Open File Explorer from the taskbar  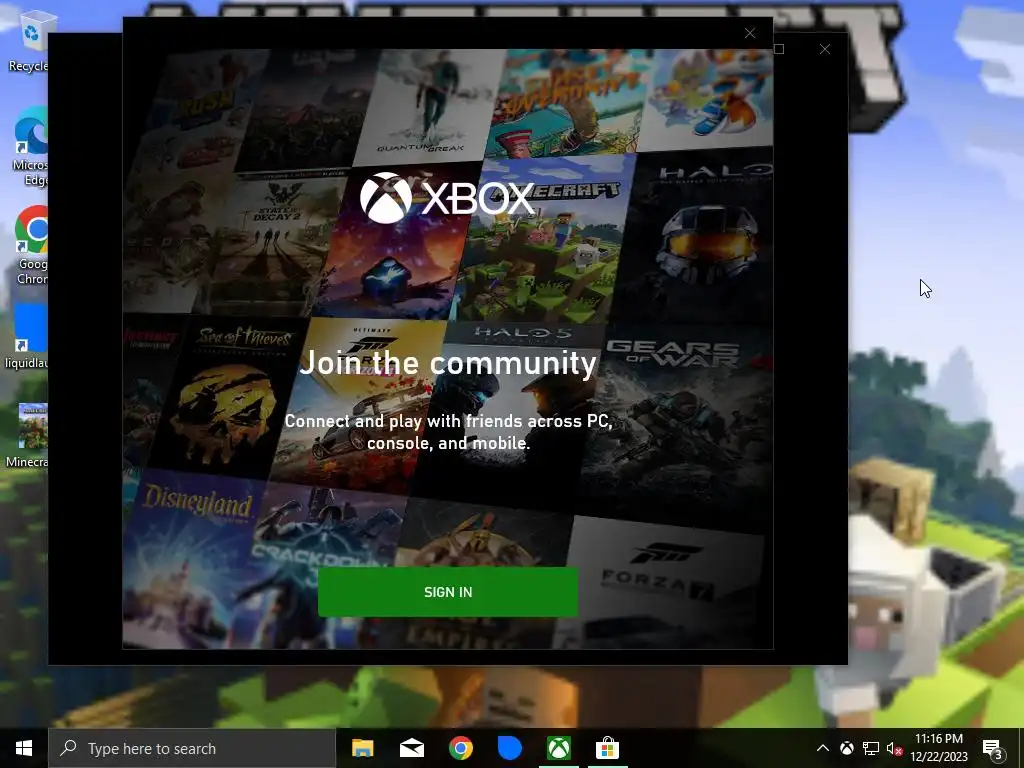point(362,748)
